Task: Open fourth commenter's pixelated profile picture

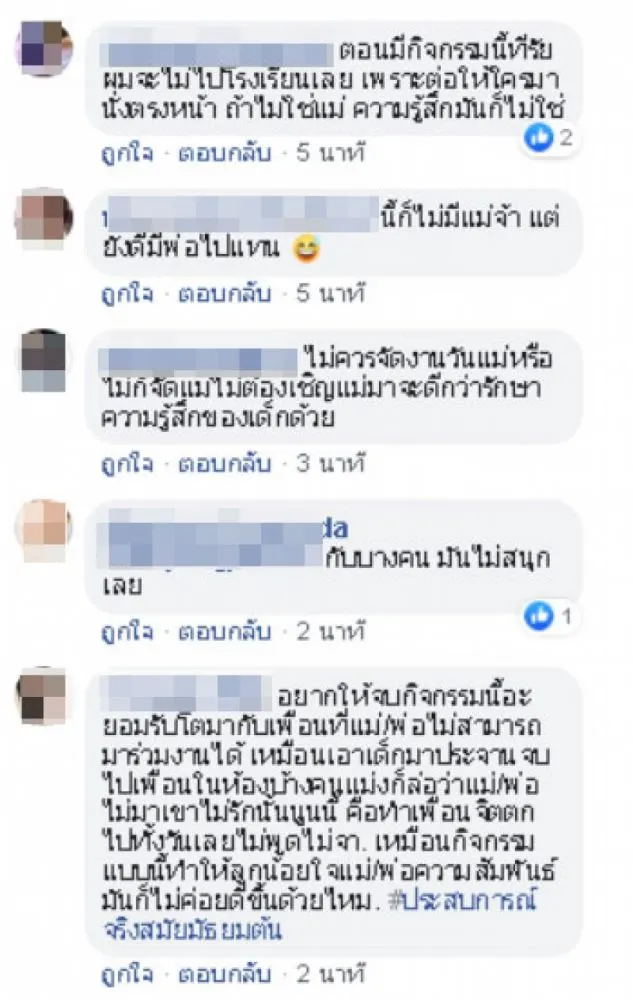Action: click(x=43, y=531)
